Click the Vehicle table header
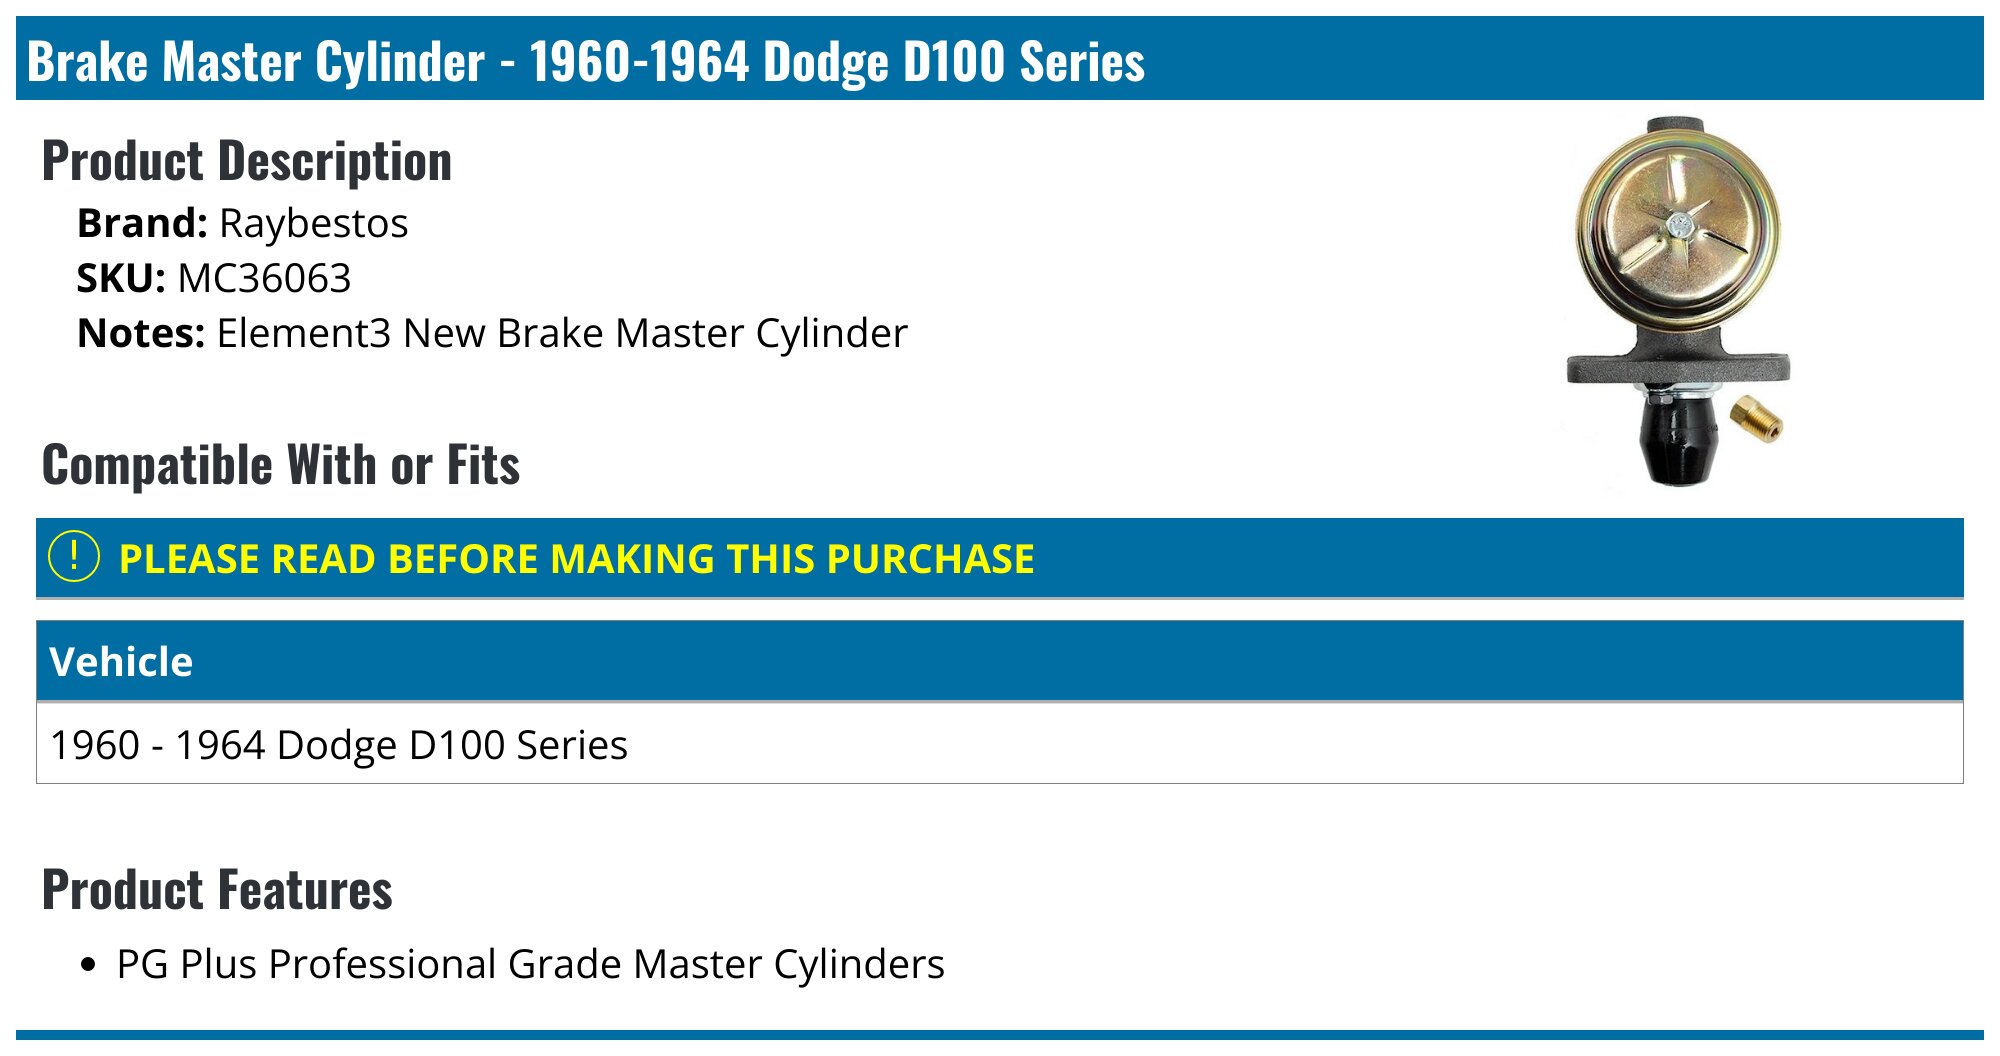2000x1056 pixels. pyautogui.click(x=121, y=662)
